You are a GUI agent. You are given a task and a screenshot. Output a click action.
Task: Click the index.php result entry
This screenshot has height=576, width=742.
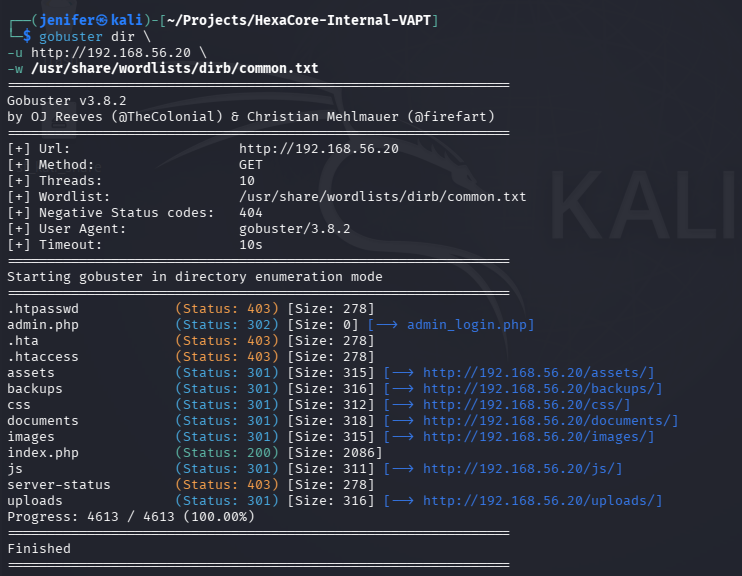(43, 453)
